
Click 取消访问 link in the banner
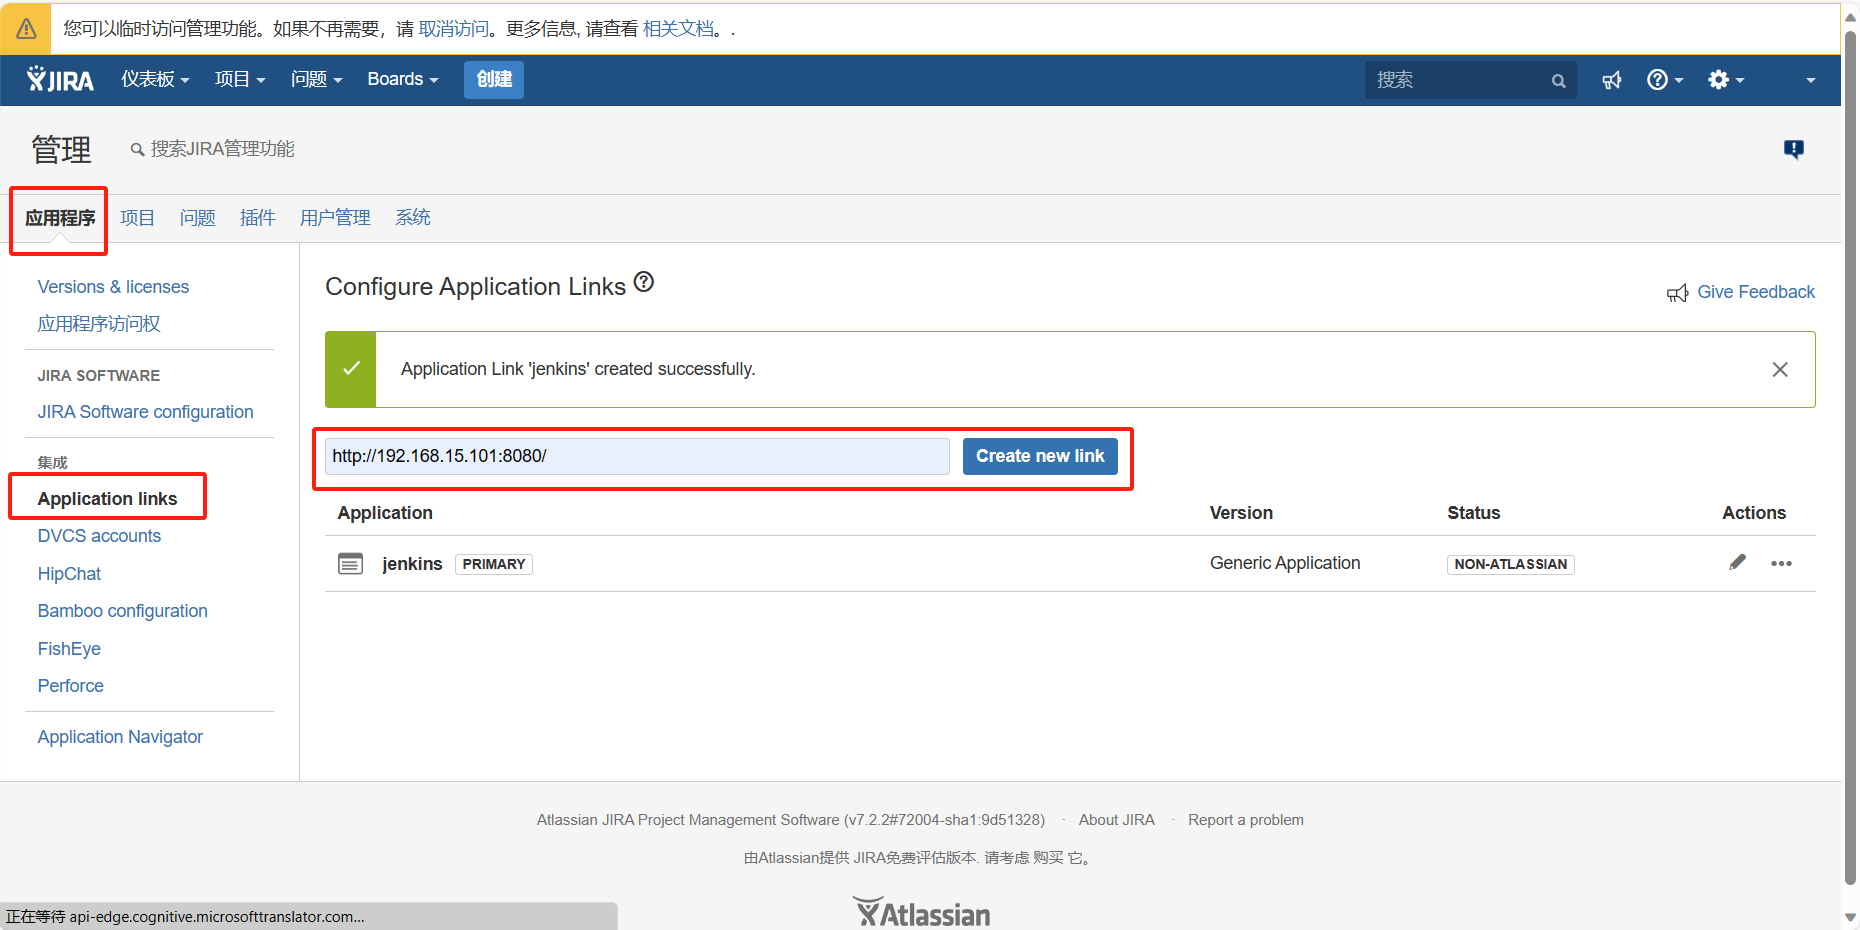pyautogui.click(x=454, y=29)
